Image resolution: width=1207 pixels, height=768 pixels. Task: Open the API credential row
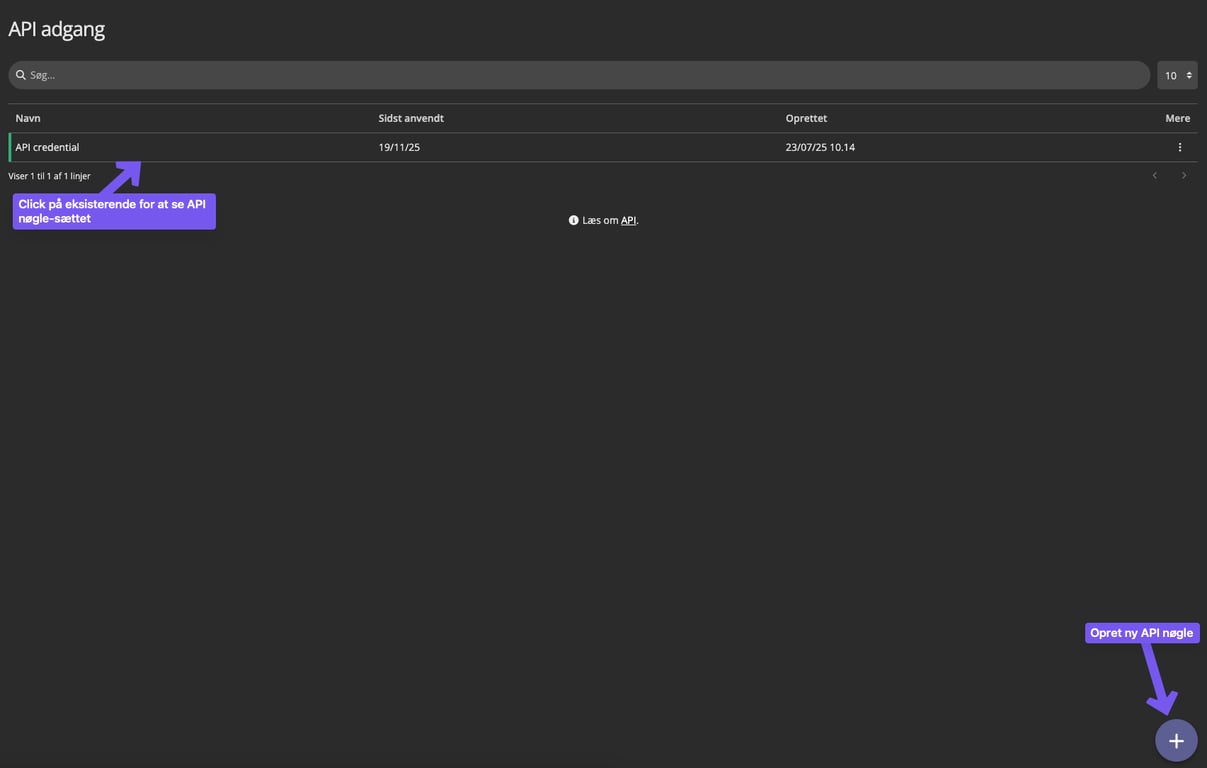point(47,147)
